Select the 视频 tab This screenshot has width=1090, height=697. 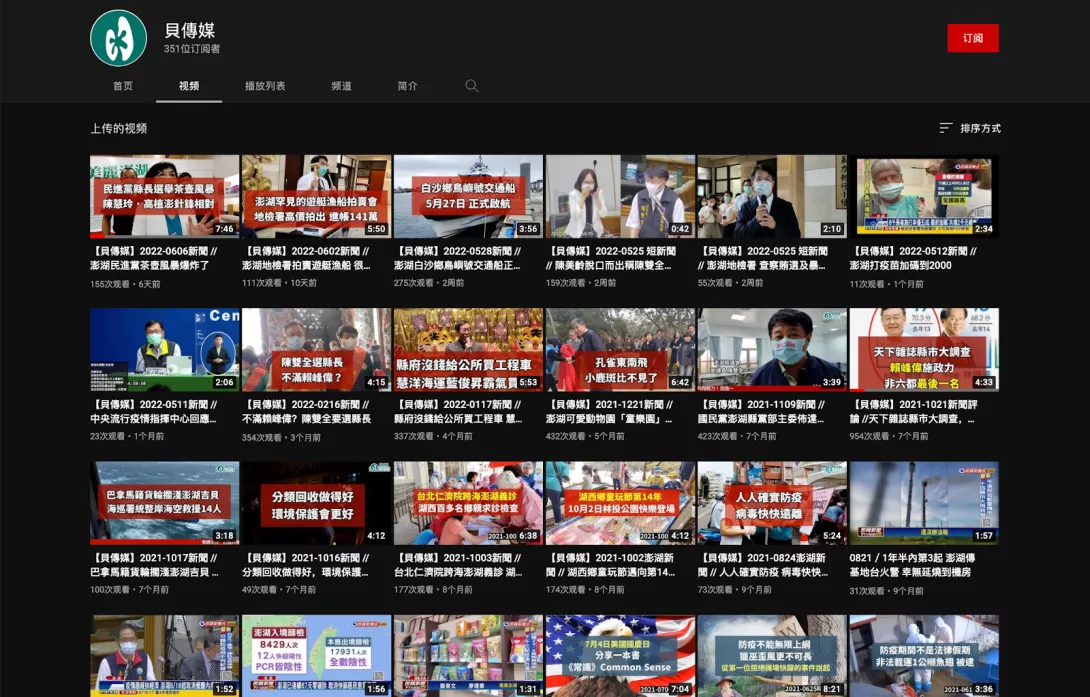(189, 86)
